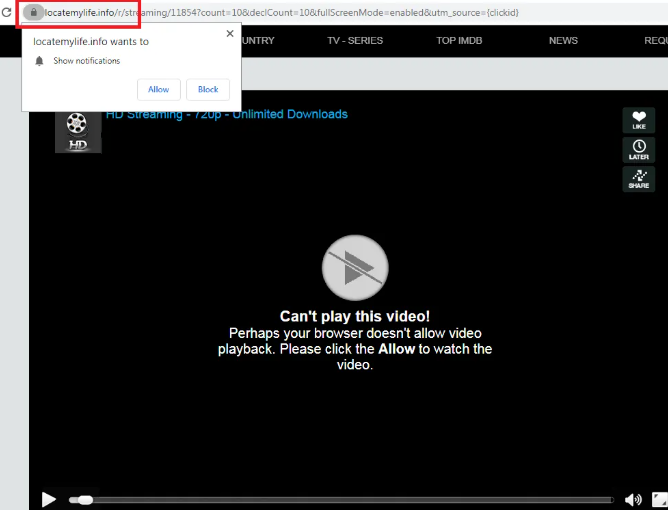Allow notifications from locatemylife.info
The width and height of the screenshot is (668, 510).
pos(158,89)
